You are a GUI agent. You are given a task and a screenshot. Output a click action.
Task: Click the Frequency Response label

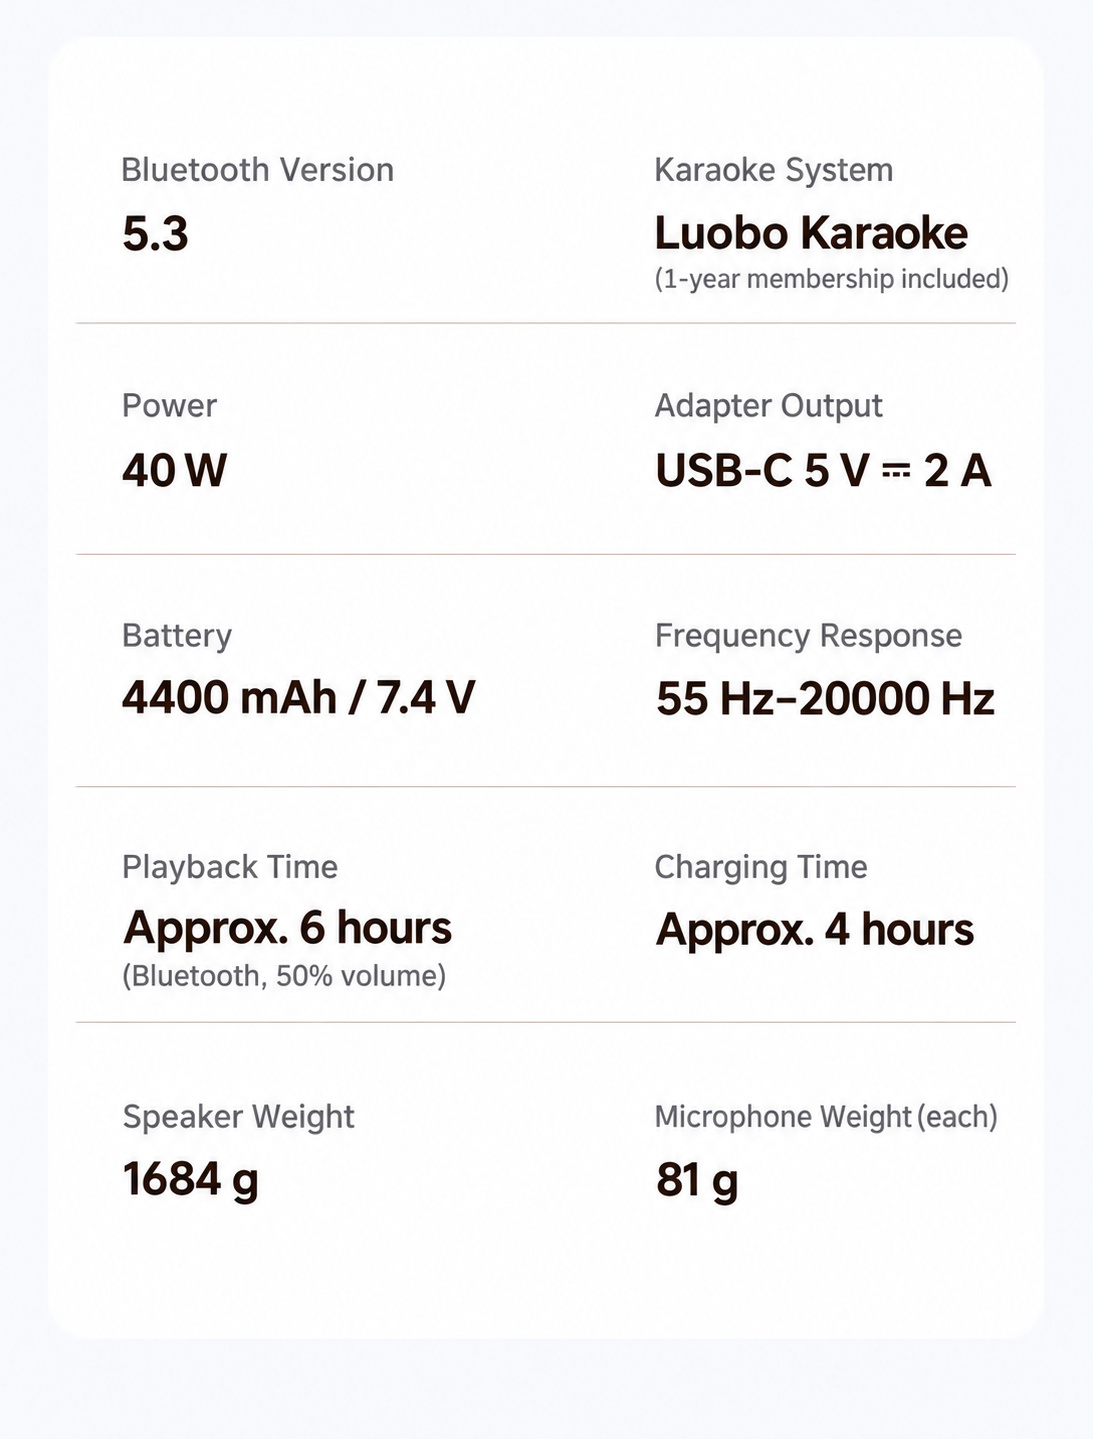click(x=808, y=636)
